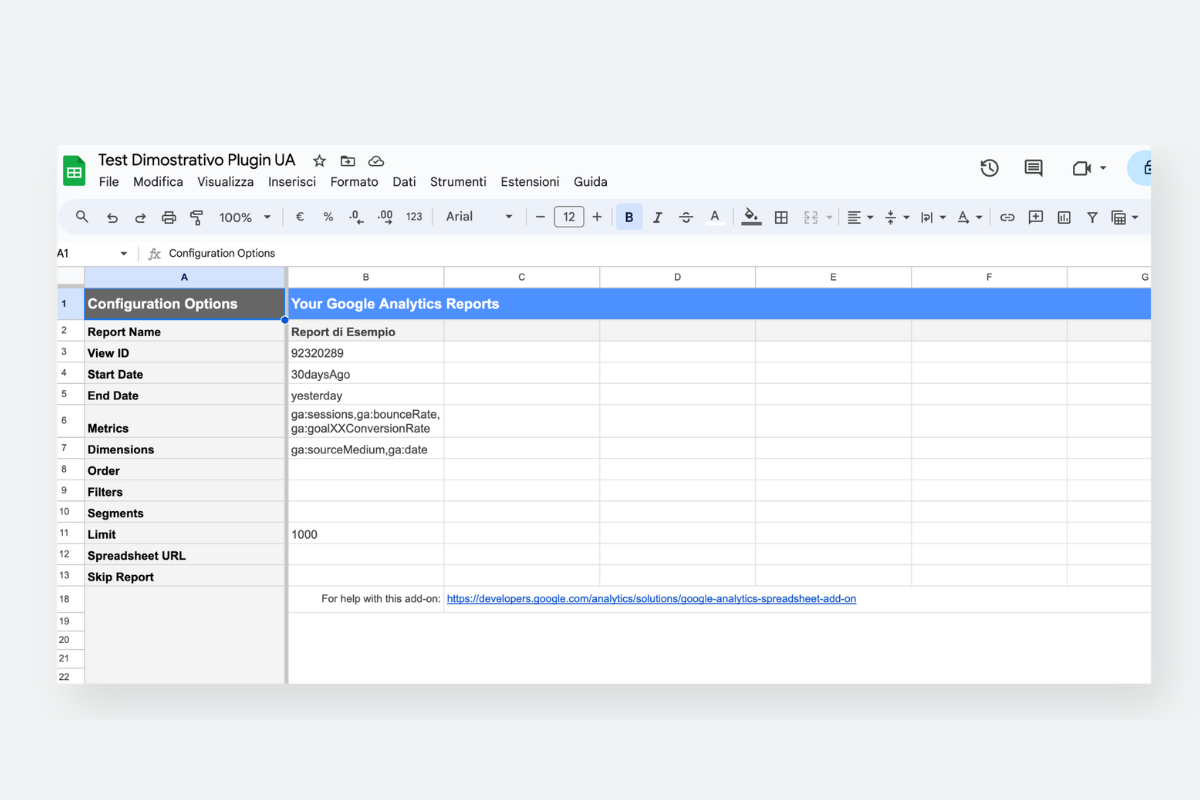Check the cloud save status icon

coord(376,161)
